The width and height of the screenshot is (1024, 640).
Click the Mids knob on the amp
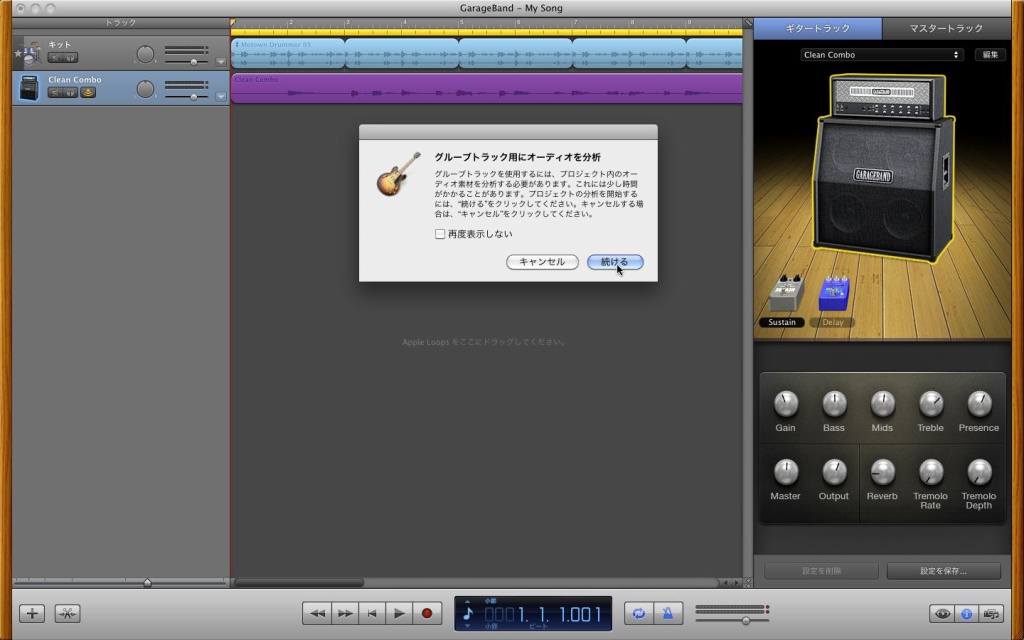[882, 404]
